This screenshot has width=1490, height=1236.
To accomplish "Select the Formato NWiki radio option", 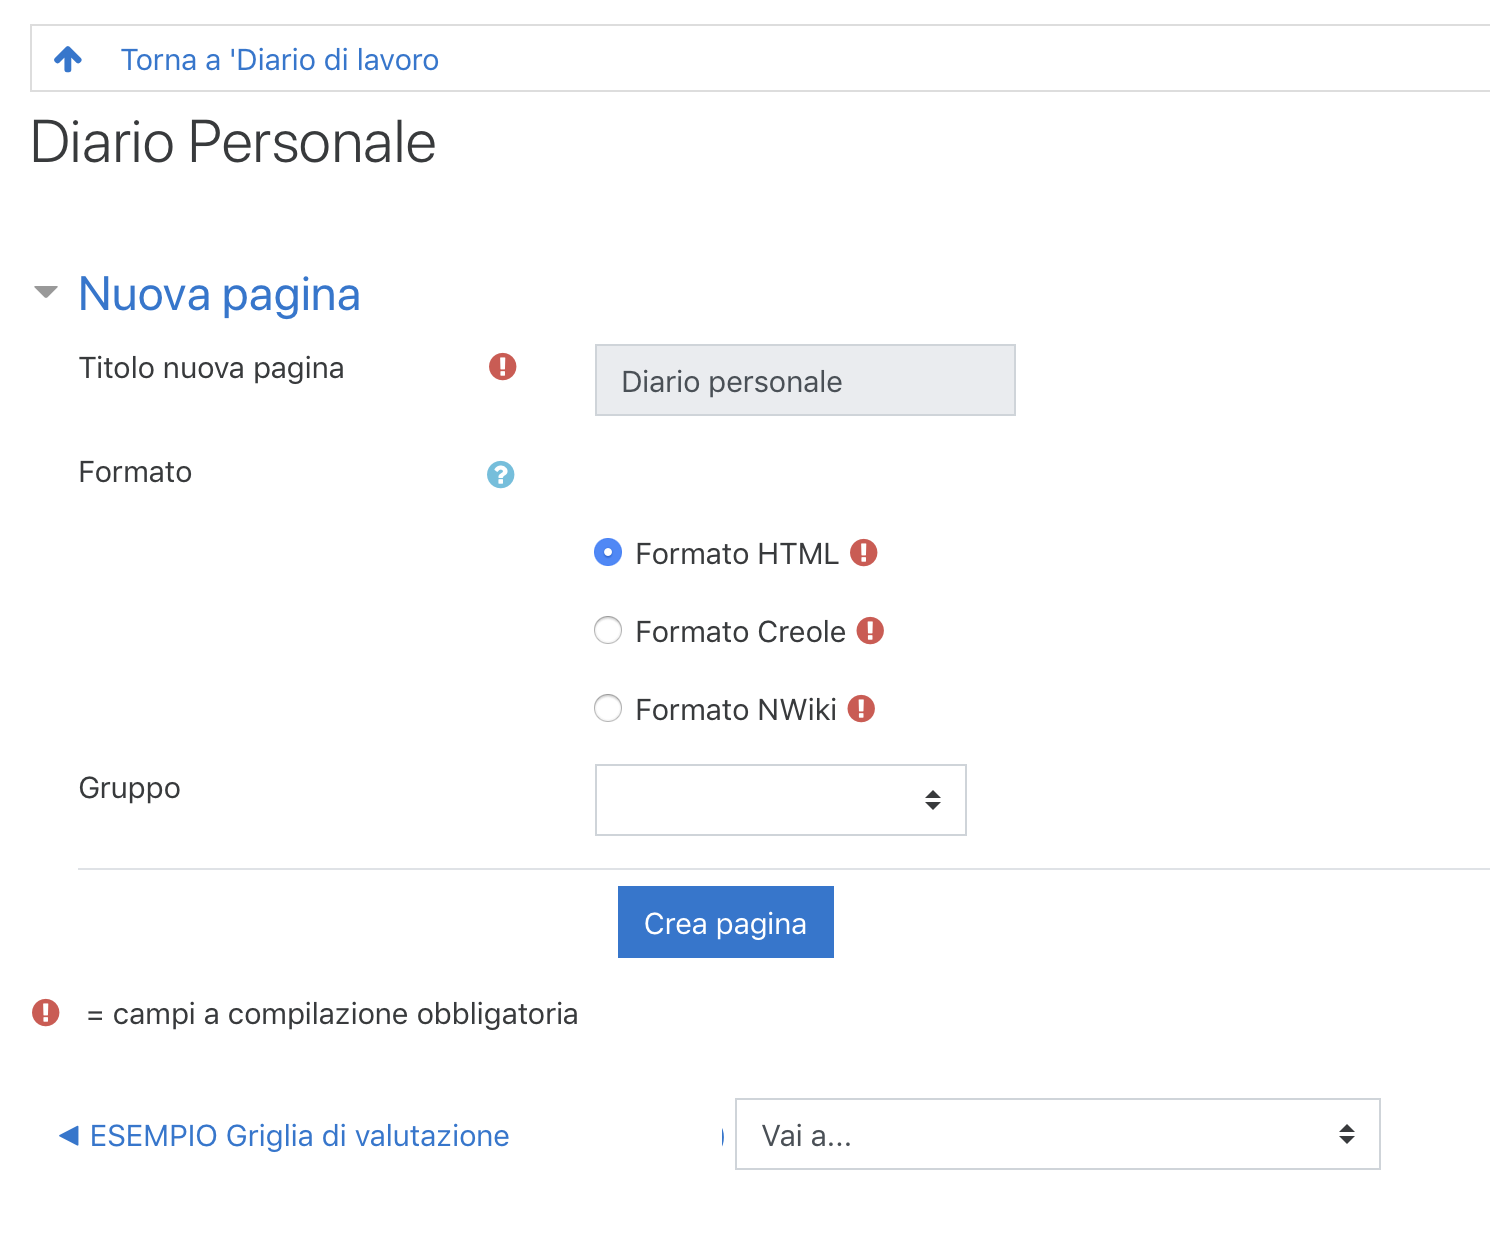I will 608,709.
